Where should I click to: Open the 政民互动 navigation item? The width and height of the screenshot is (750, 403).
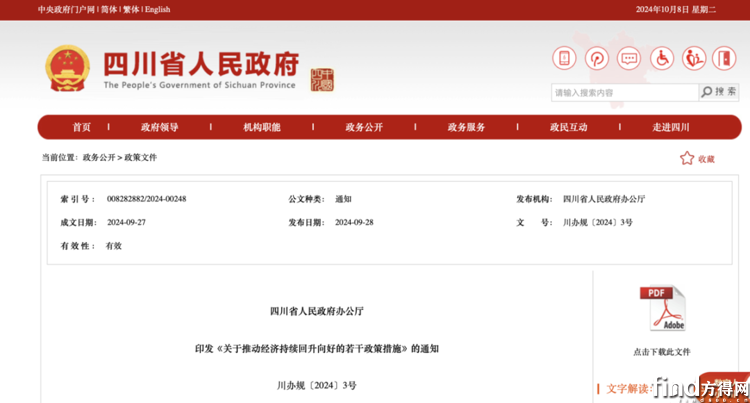click(568, 127)
